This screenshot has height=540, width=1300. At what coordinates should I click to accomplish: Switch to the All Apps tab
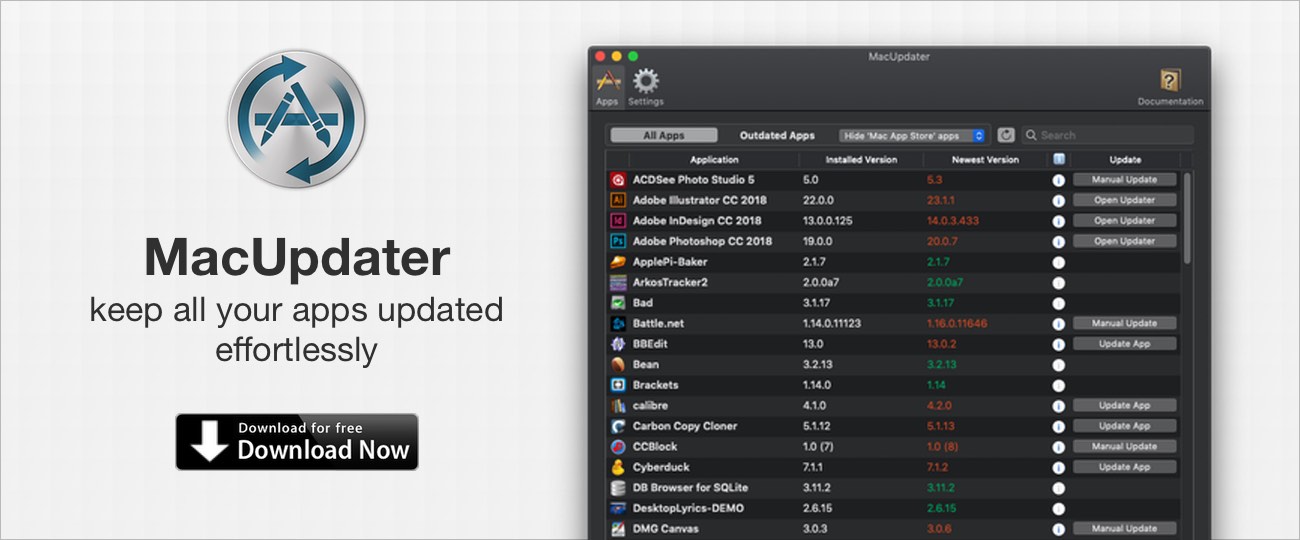664,135
